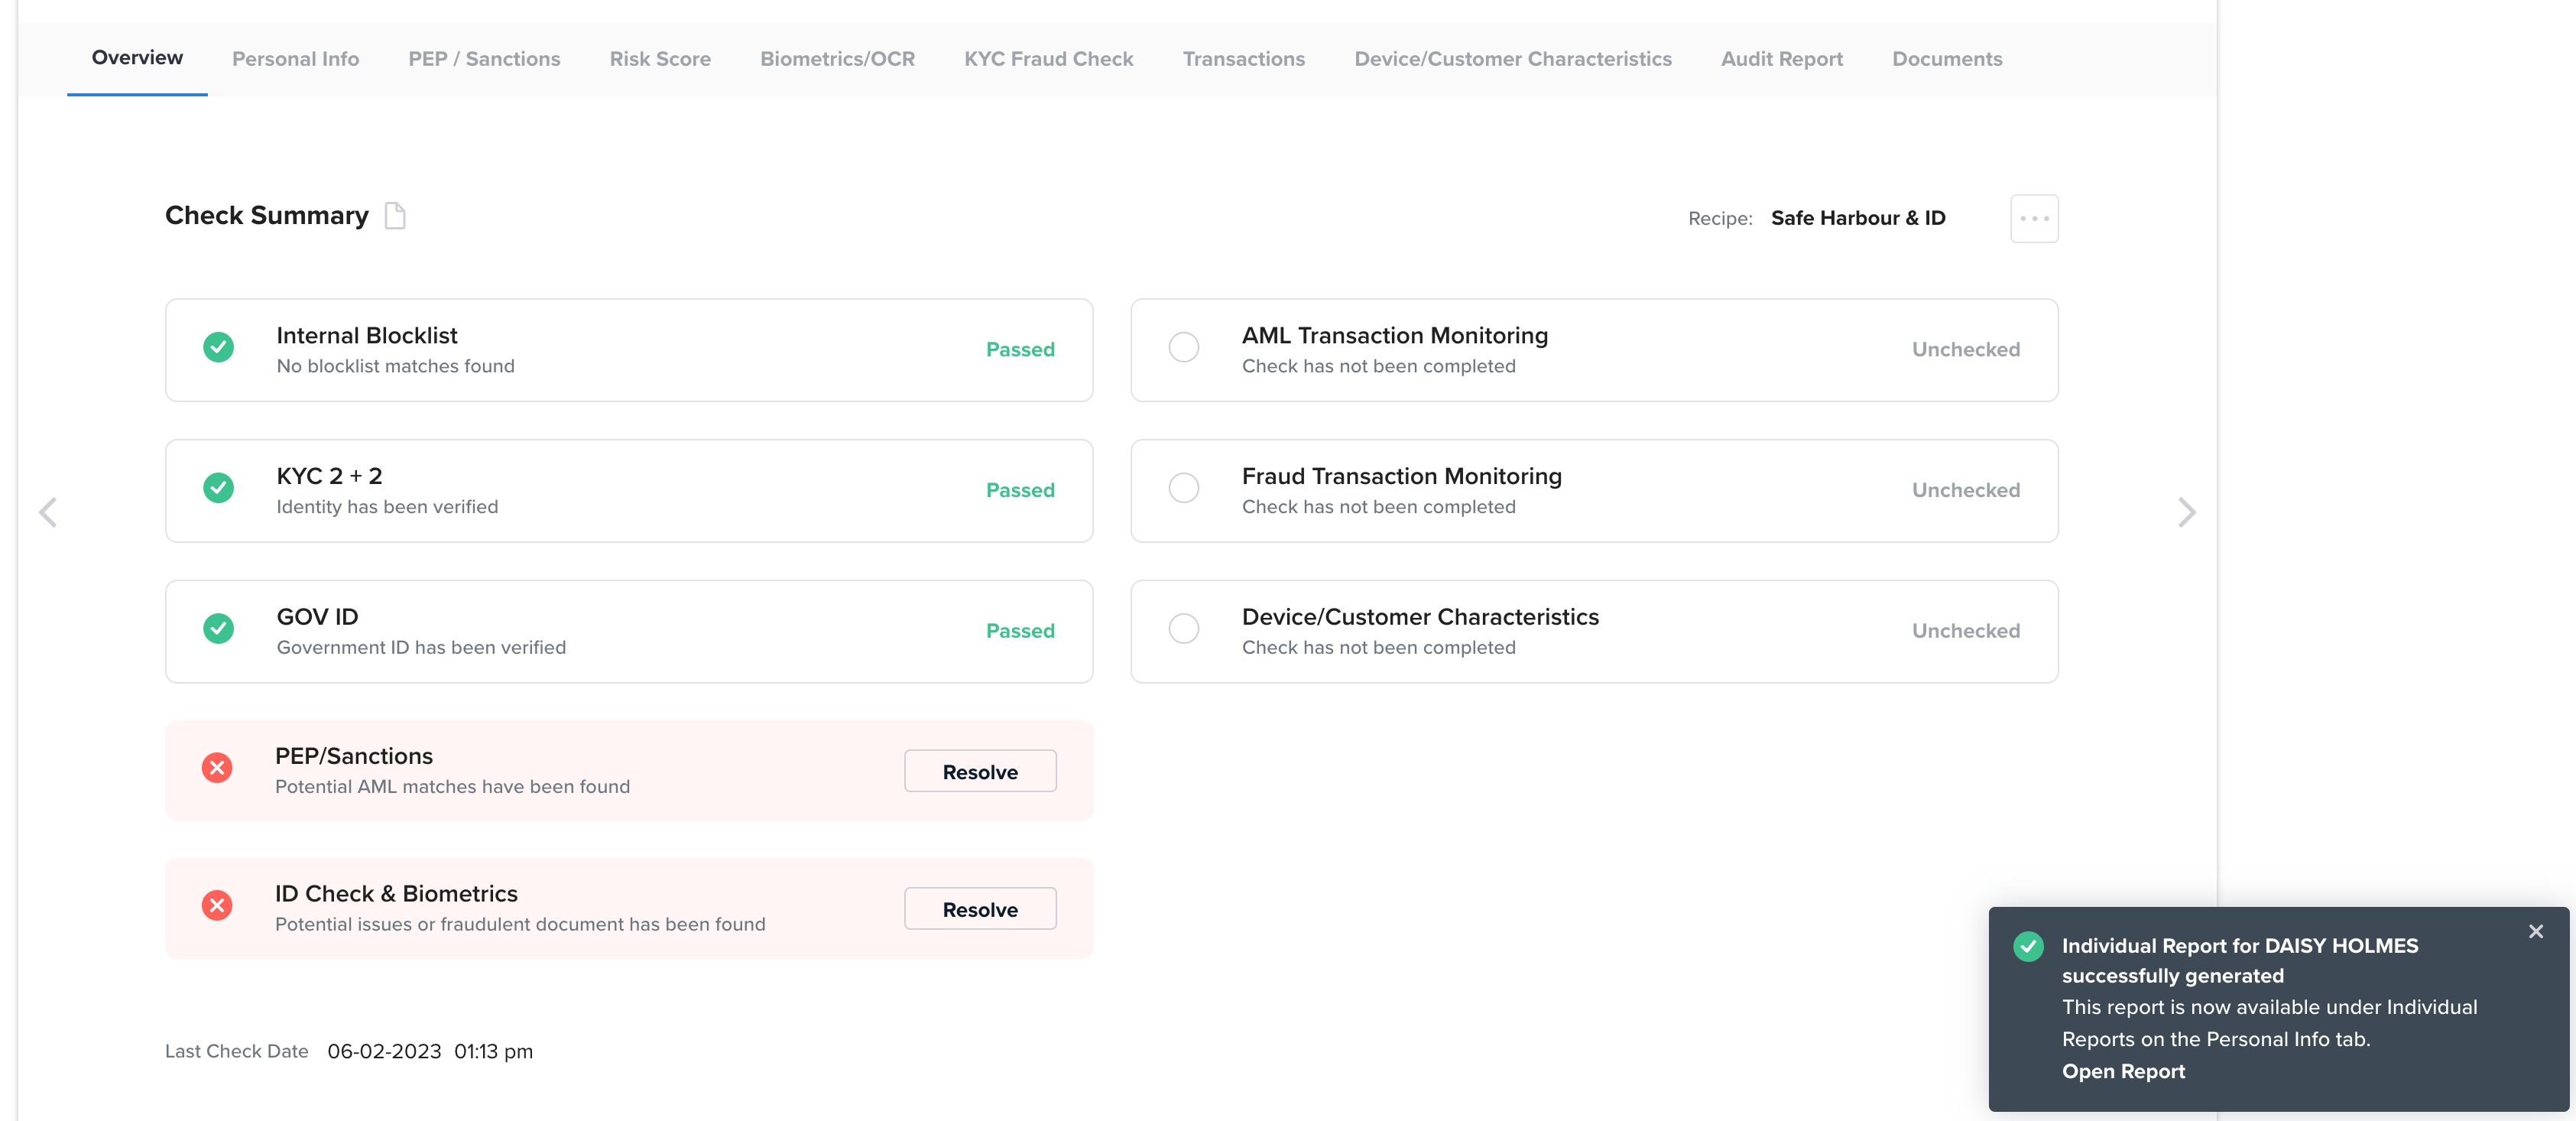Screen dimensions: 2576x1121
Task: Click green success checkmark in report notification
Action: pos(2028,946)
